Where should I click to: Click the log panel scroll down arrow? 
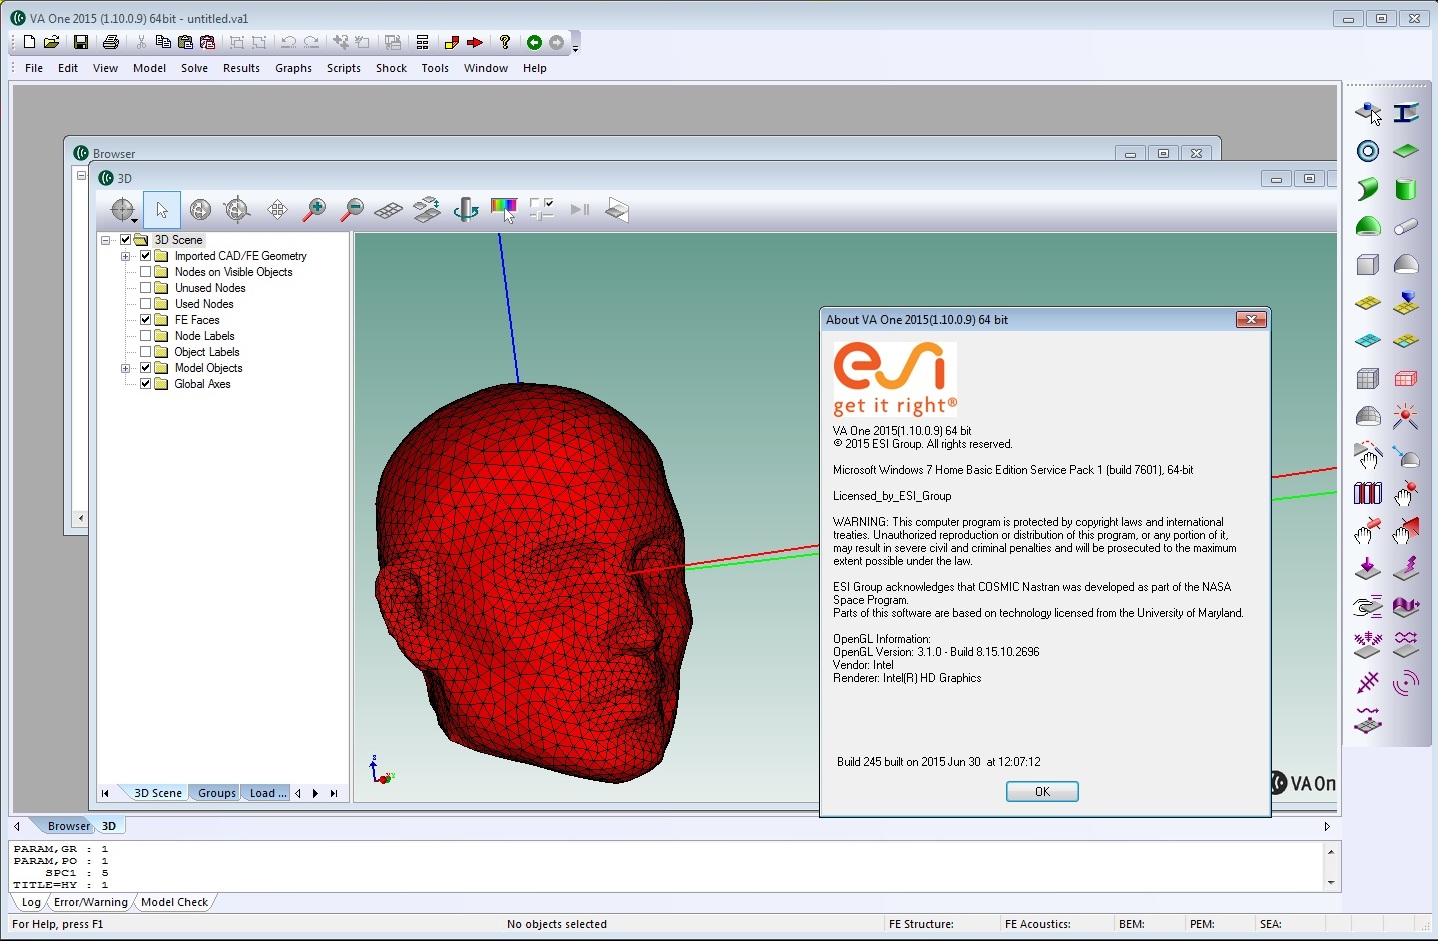1331,884
